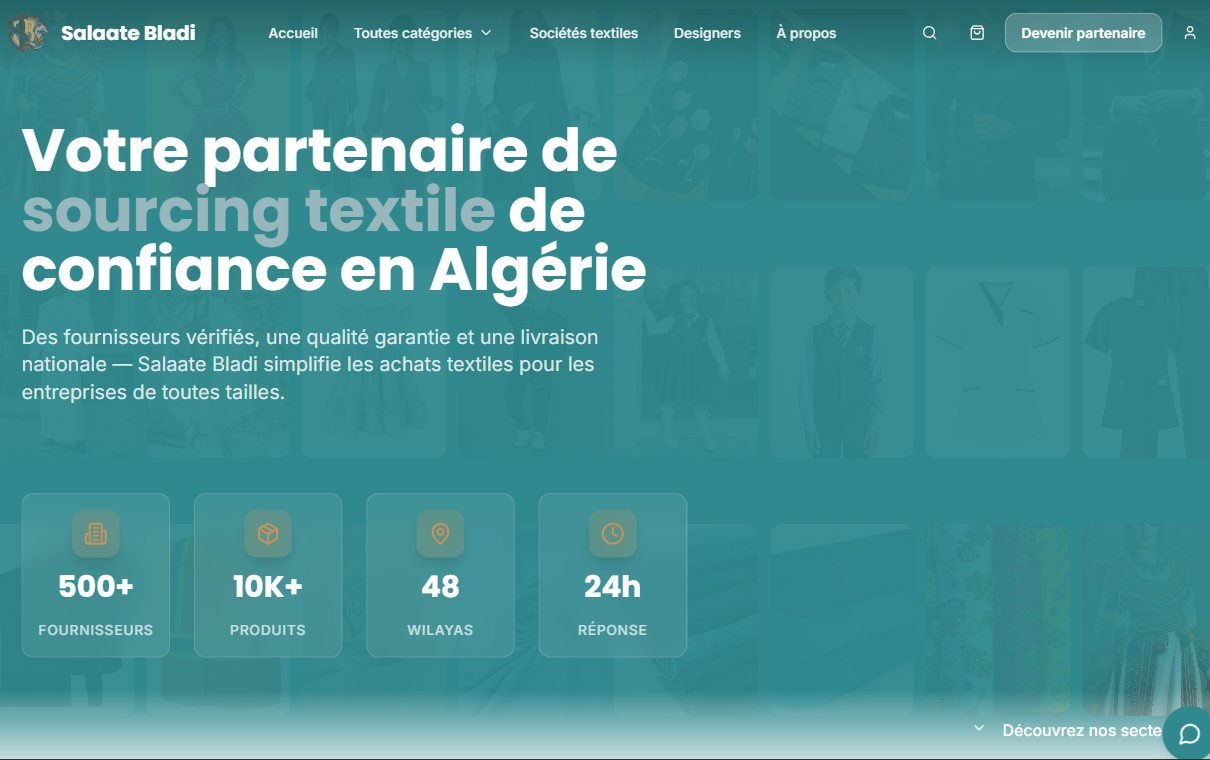Click the Découvrez nos secteurs link
This screenshot has height=760, width=1210.
[1082, 730]
